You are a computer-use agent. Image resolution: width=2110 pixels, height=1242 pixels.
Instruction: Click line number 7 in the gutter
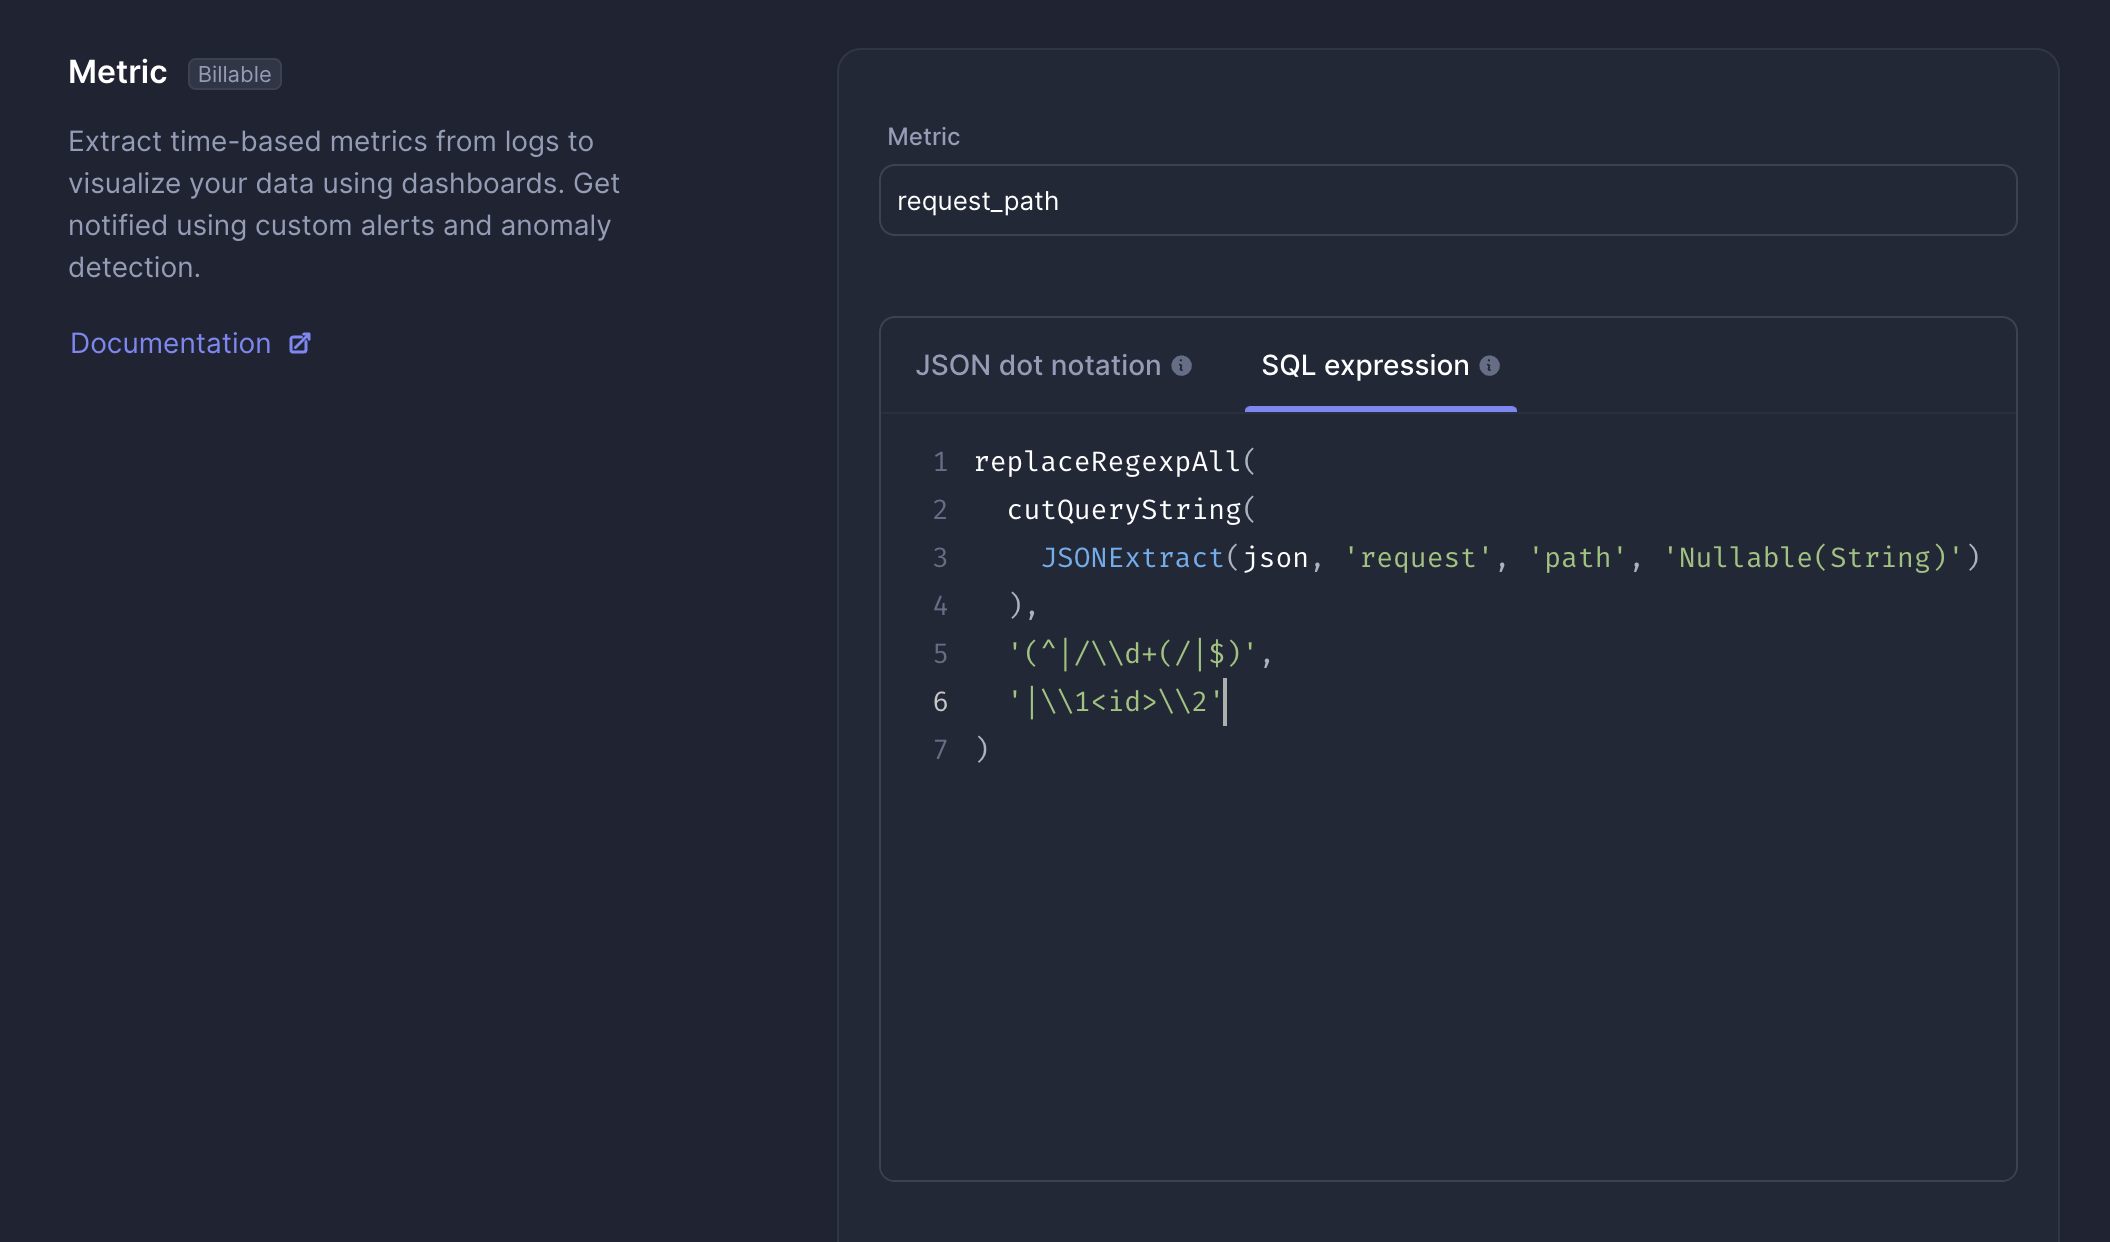[x=940, y=750]
